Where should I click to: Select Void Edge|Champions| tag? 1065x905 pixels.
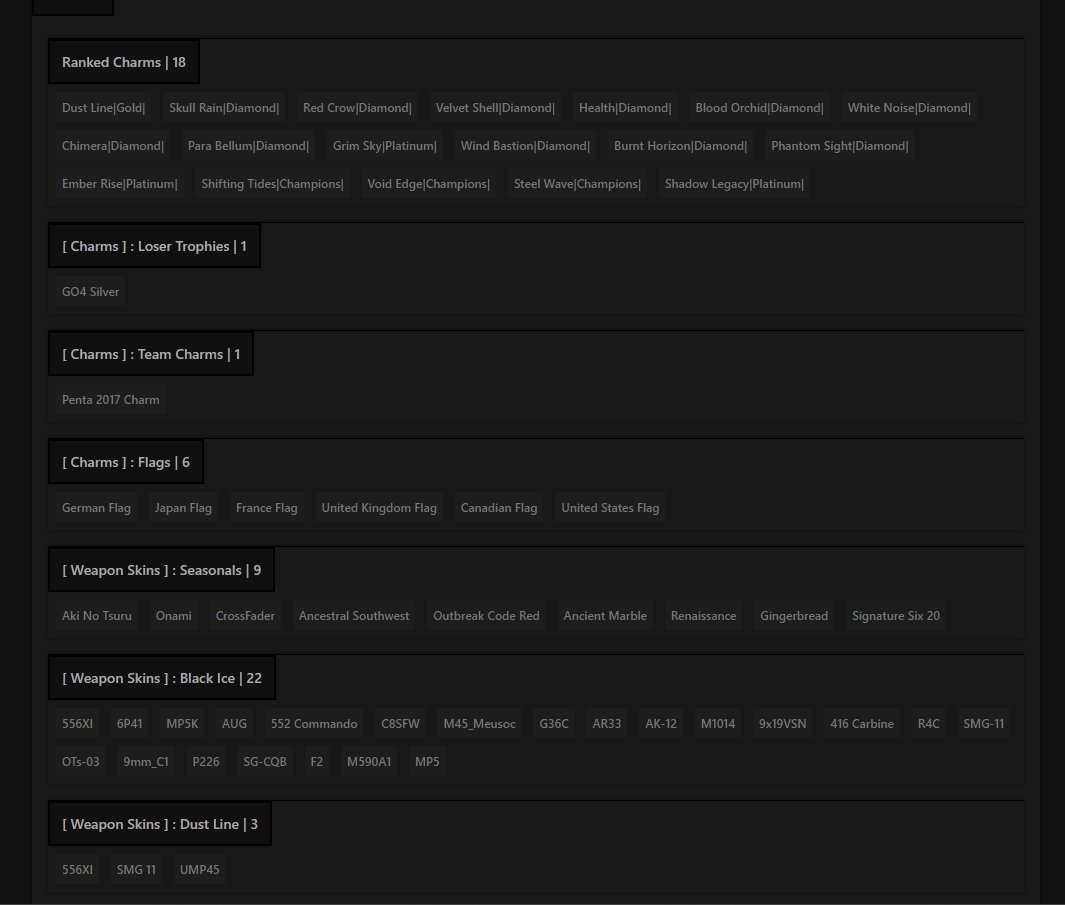pos(429,184)
